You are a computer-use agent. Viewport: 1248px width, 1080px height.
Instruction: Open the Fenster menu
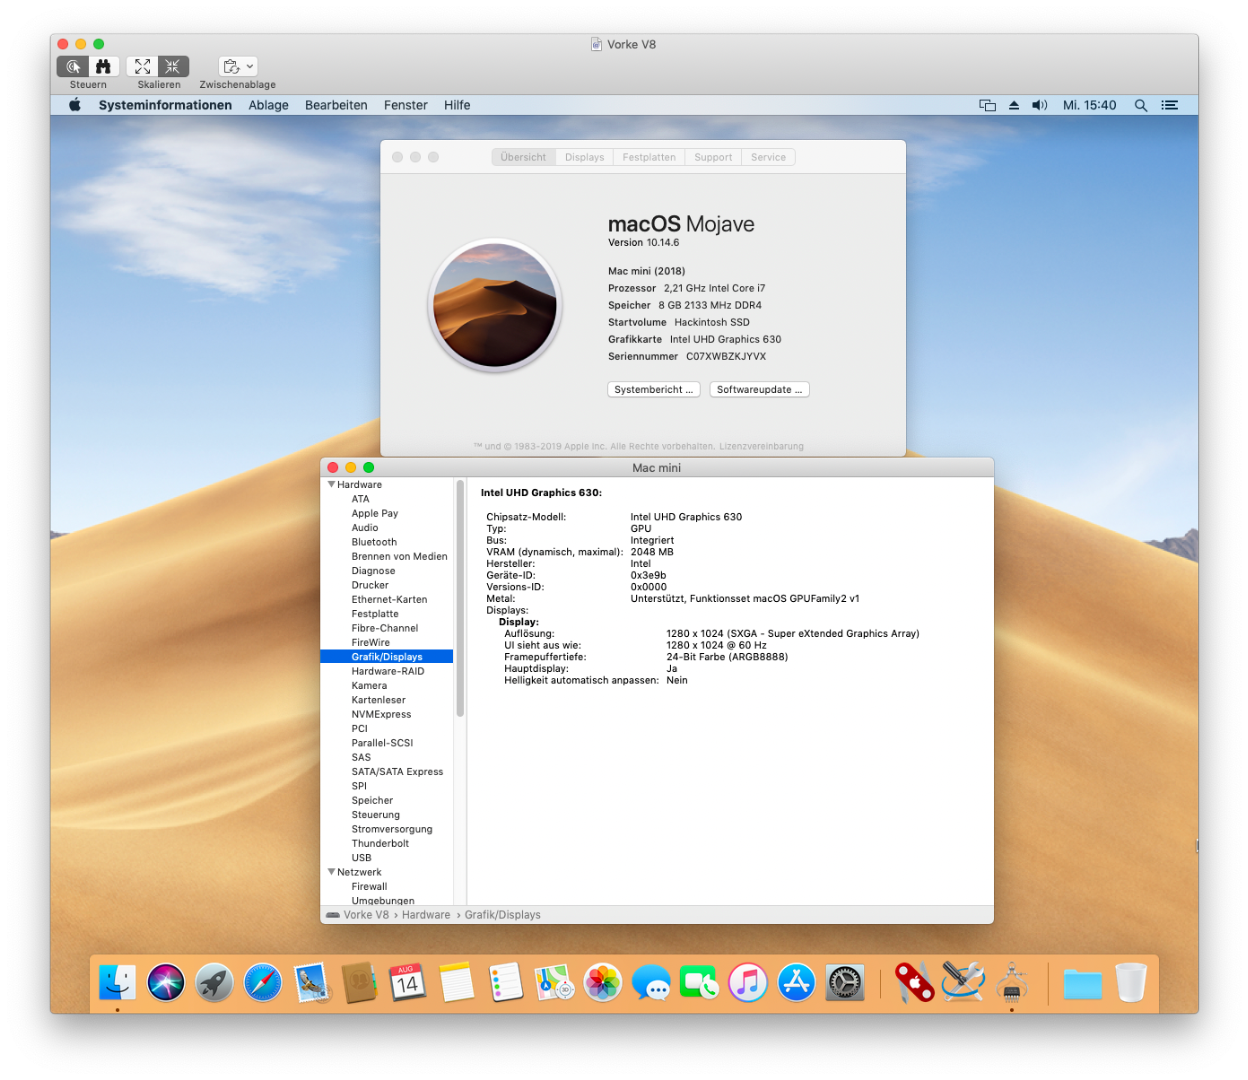pyautogui.click(x=405, y=105)
